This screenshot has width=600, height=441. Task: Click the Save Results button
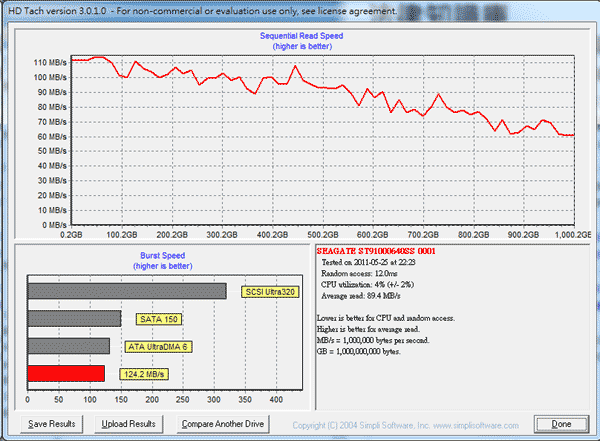52,424
